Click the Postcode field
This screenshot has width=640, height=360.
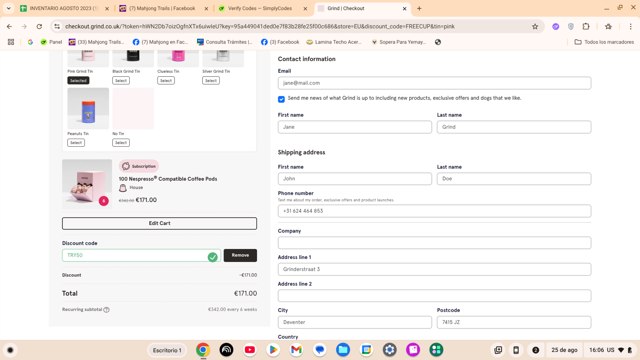click(514, 322)
